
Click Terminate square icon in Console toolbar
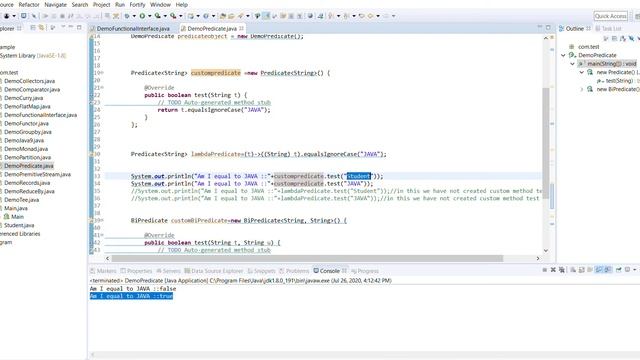pyautogui.click(x=544, y=270)
